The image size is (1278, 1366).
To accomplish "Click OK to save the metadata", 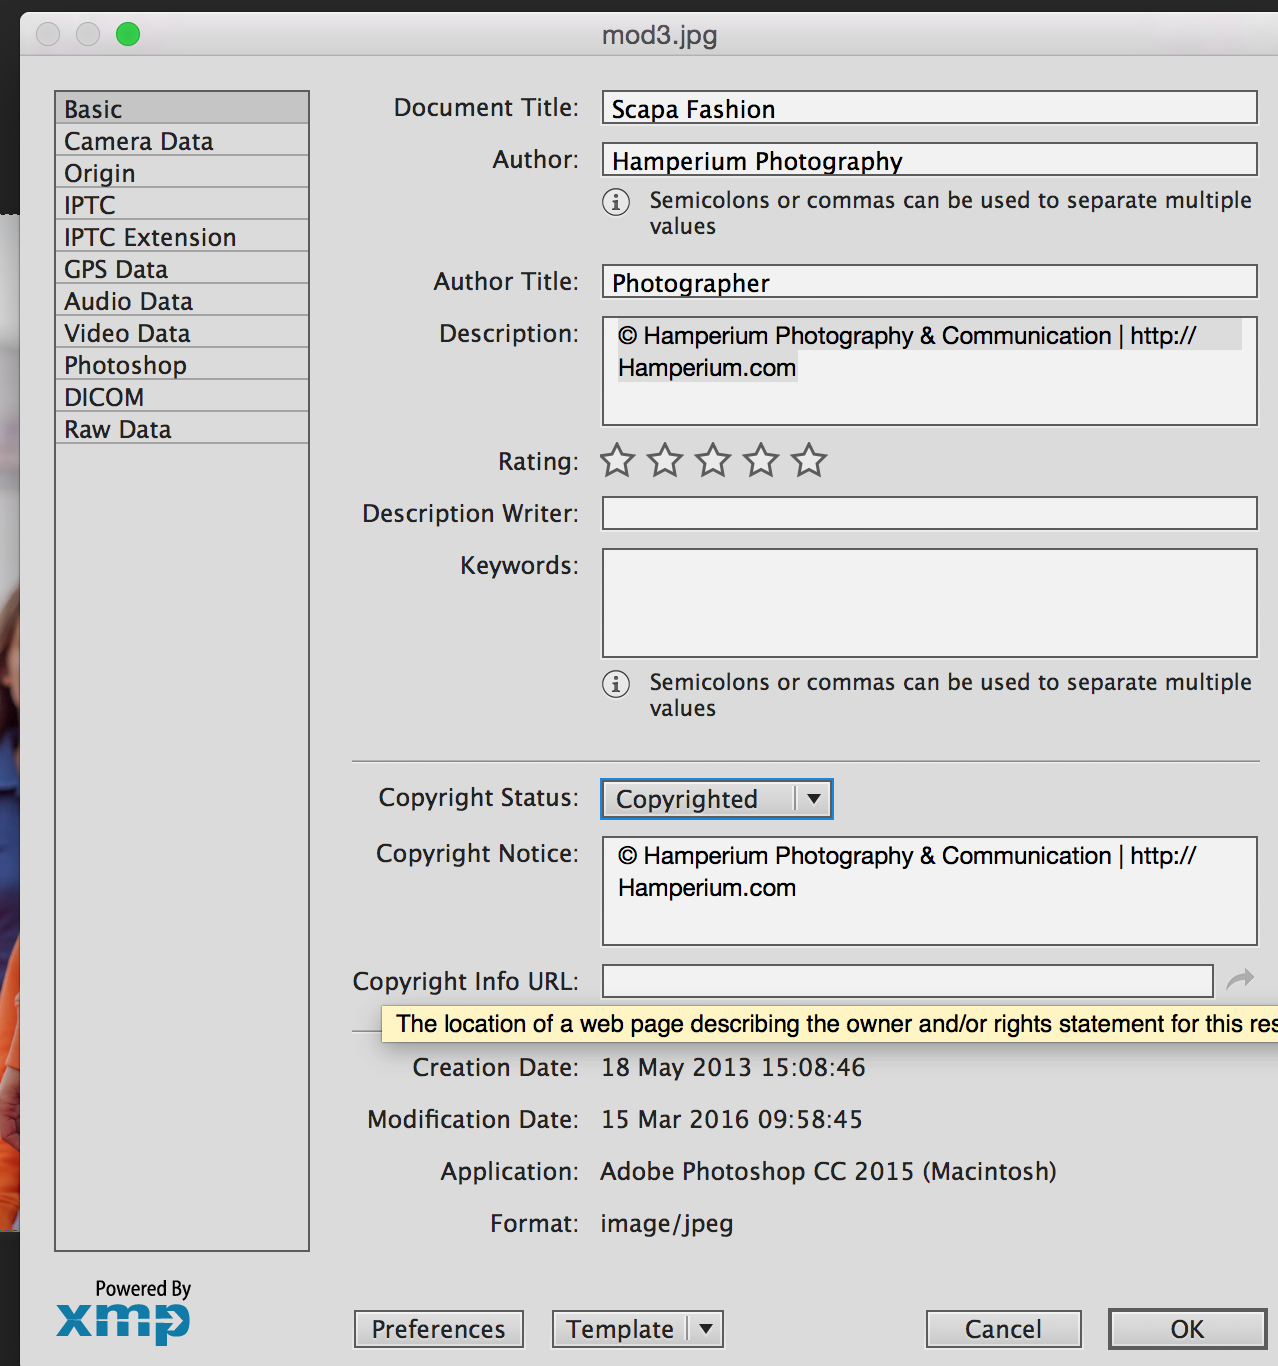I will coord(1186,1329).
